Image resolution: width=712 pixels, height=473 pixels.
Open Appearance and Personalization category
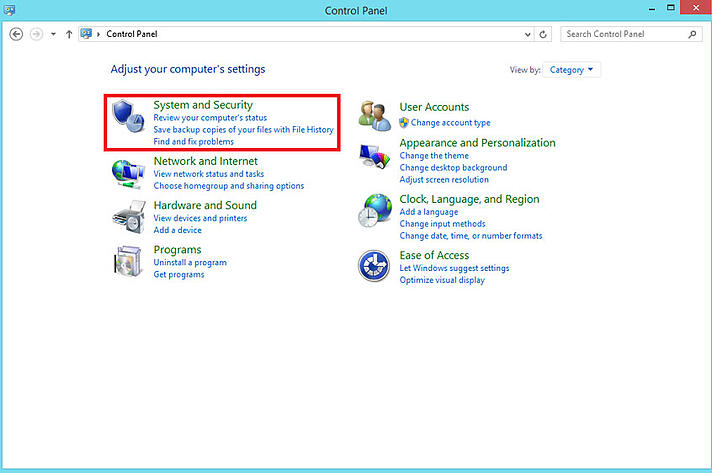pyautogui.click(x=478, y=143)
